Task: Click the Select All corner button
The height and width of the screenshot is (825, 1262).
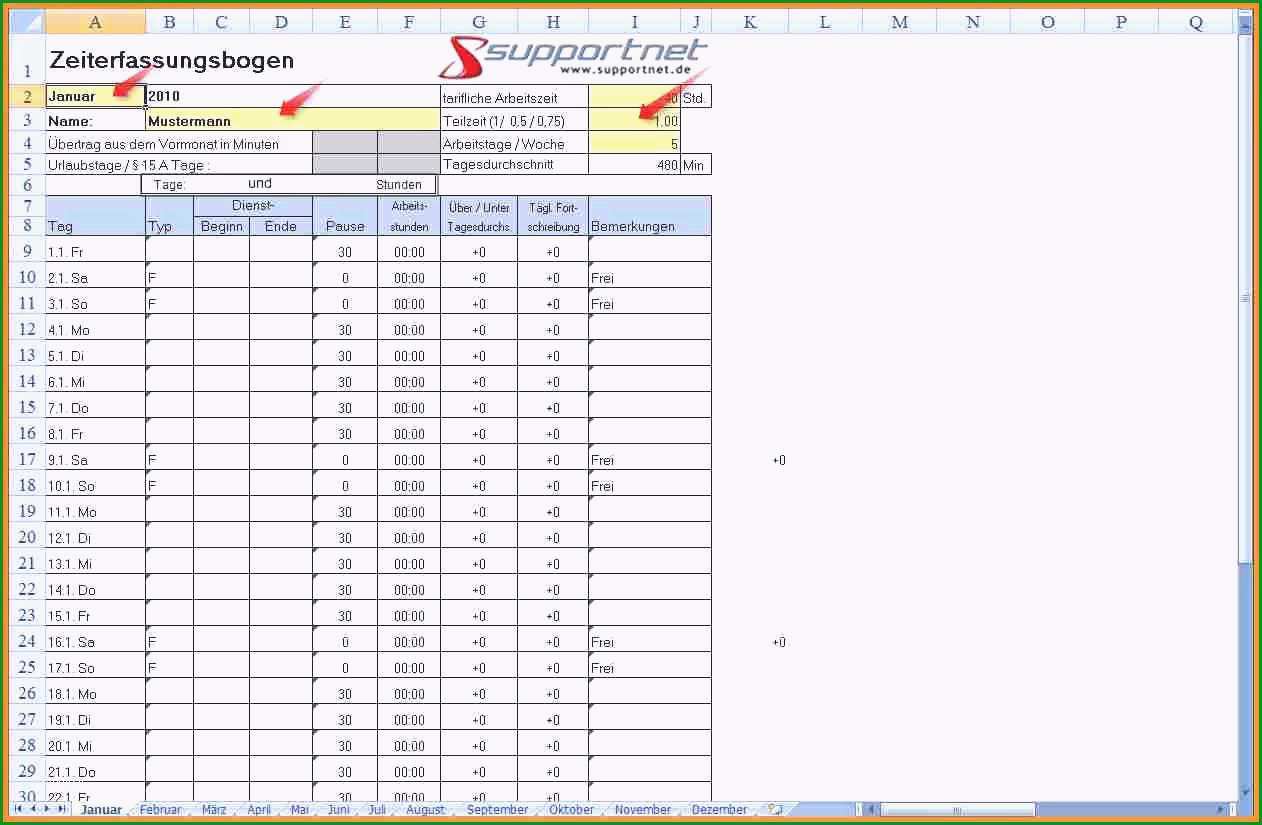Action: [x=27, y=21]
